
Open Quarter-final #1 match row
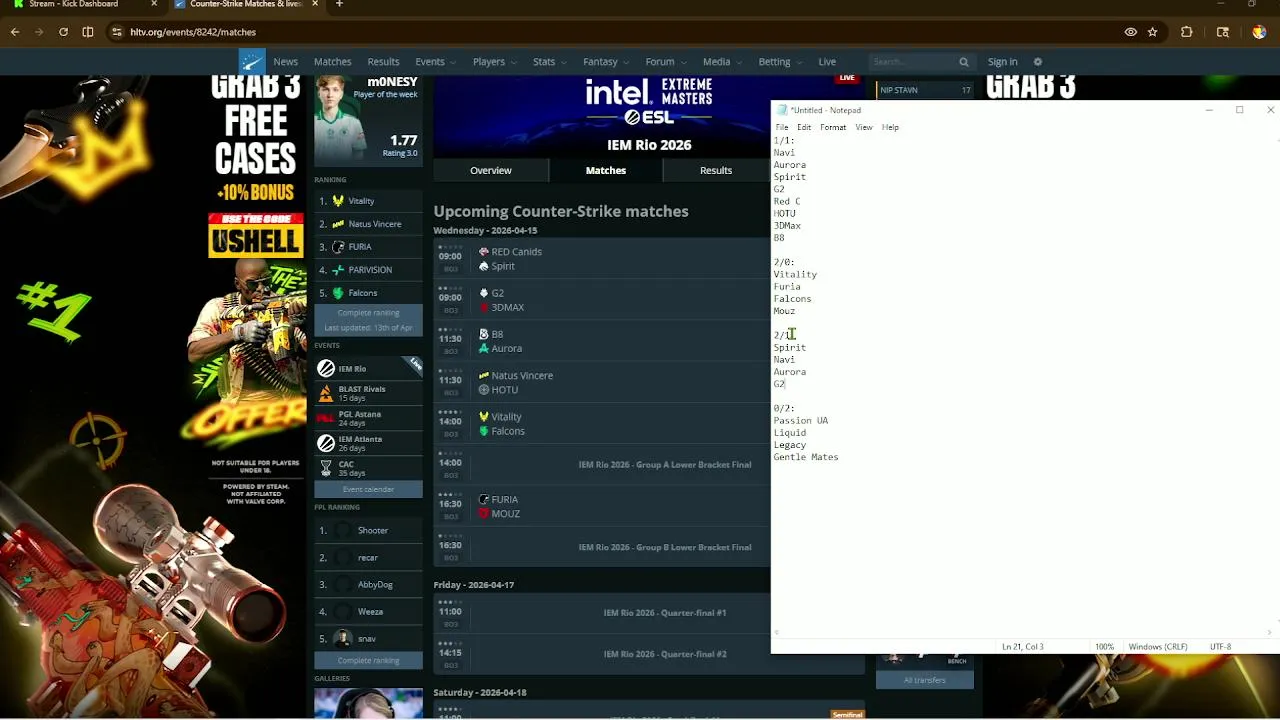coord(648,613)
